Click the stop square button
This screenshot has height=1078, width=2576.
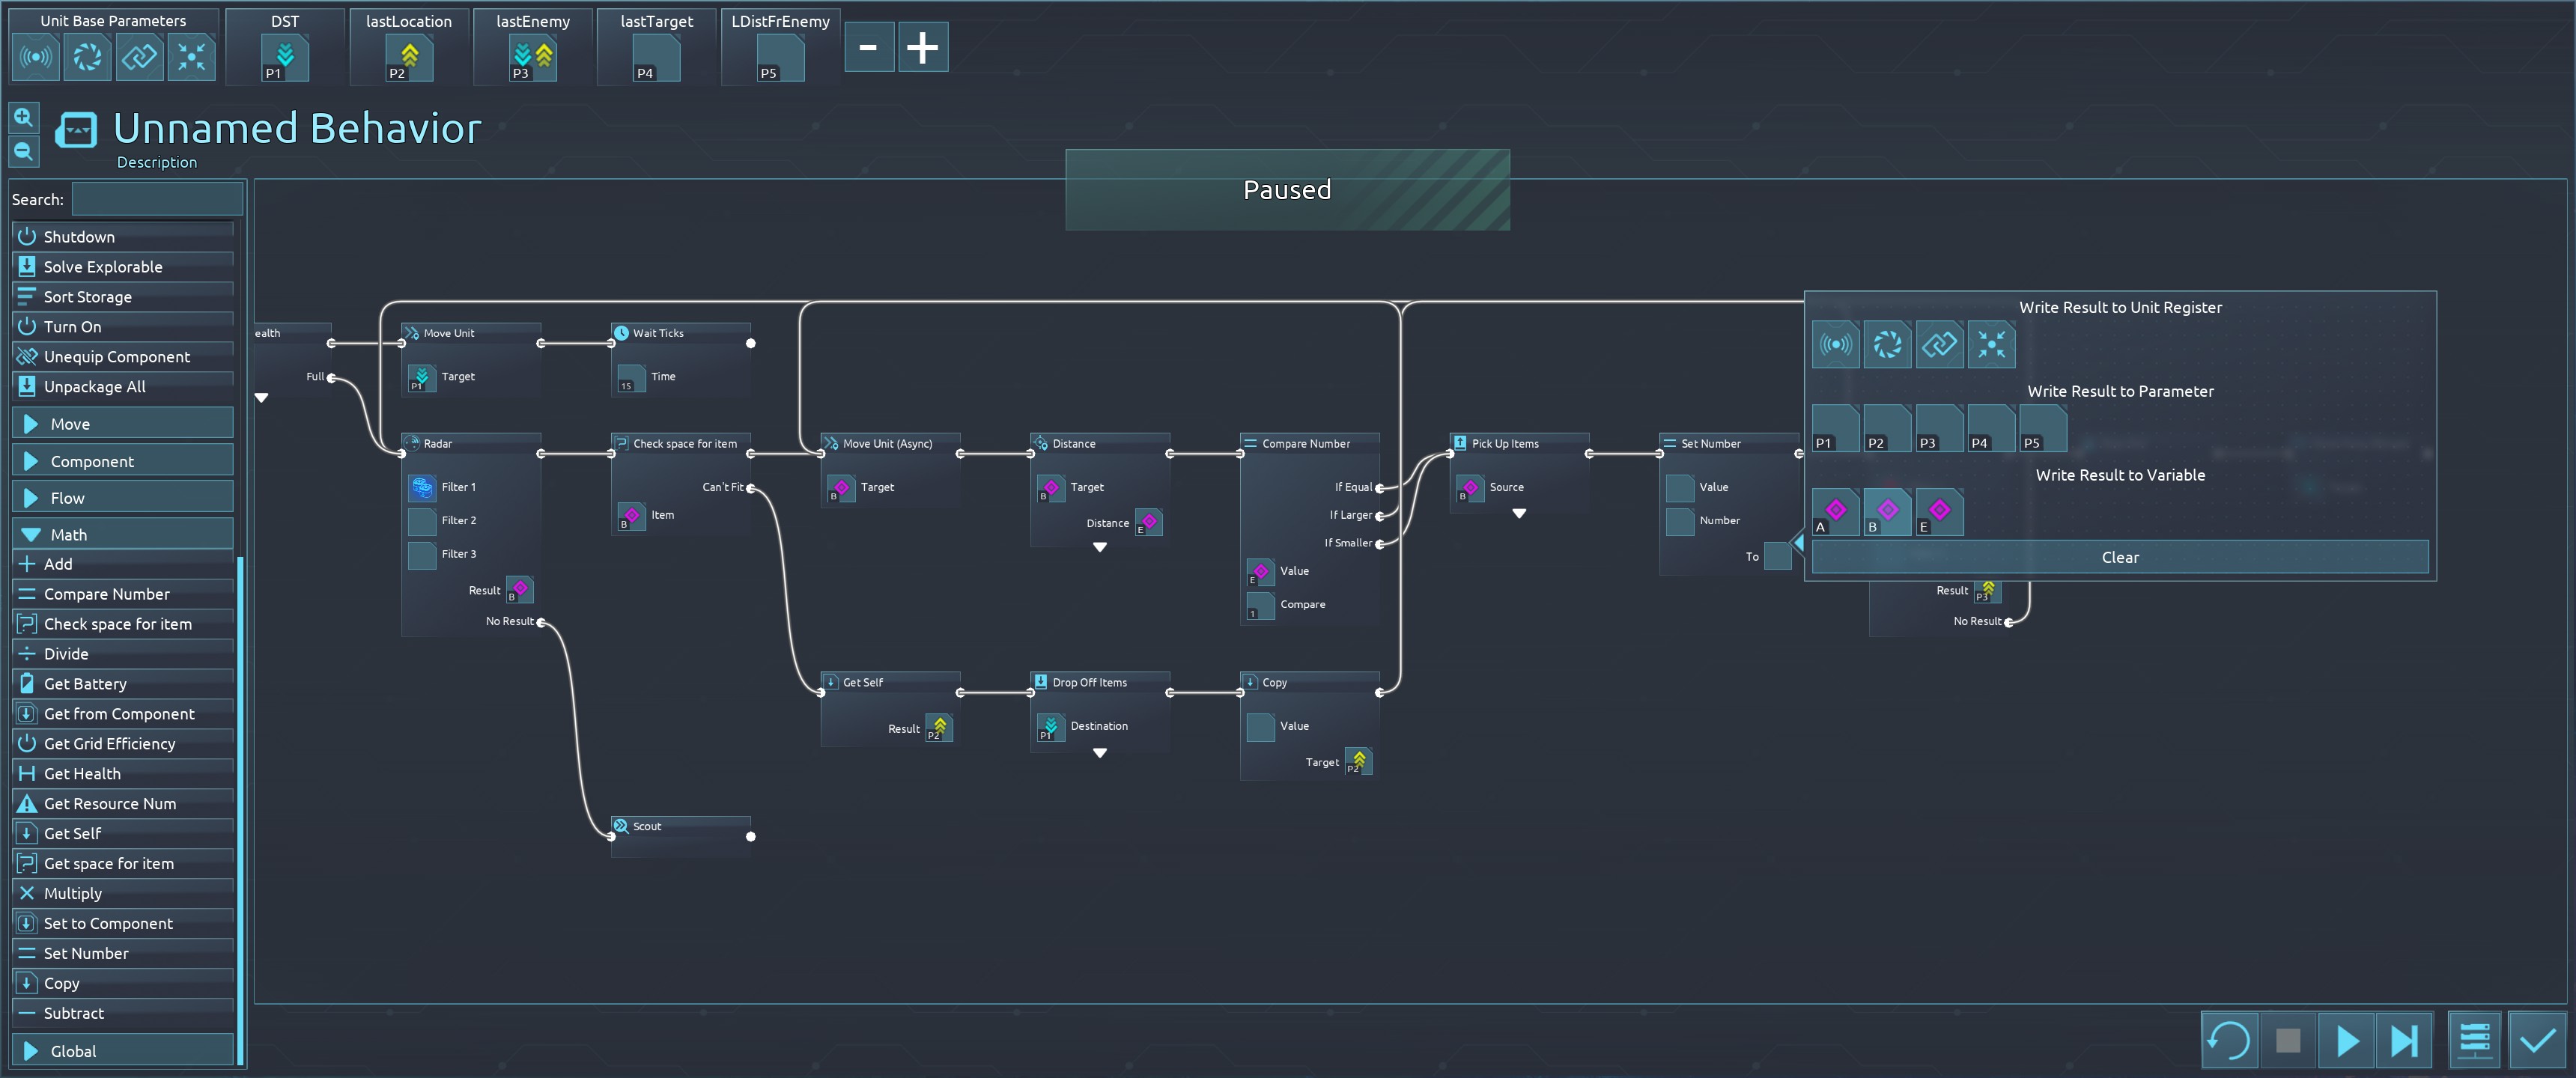[x=2288, y=1041]
